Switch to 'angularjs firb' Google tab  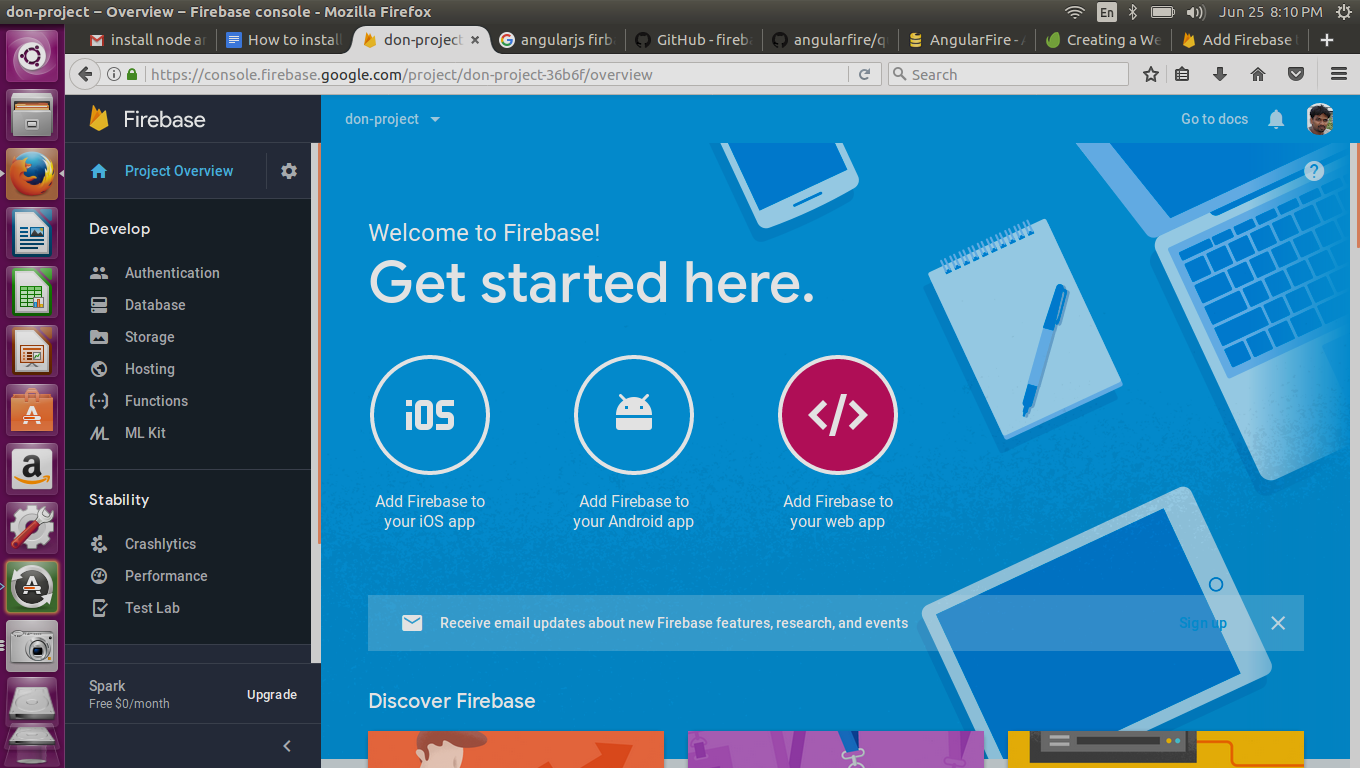[x=556, y=40]
